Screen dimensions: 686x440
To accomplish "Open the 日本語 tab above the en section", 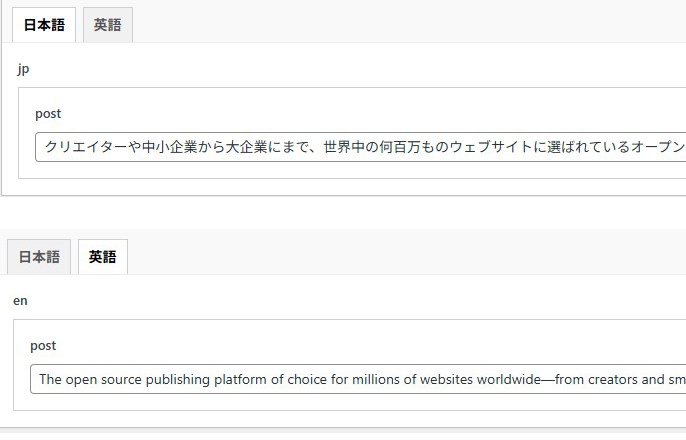I will [x=39, y=257].
